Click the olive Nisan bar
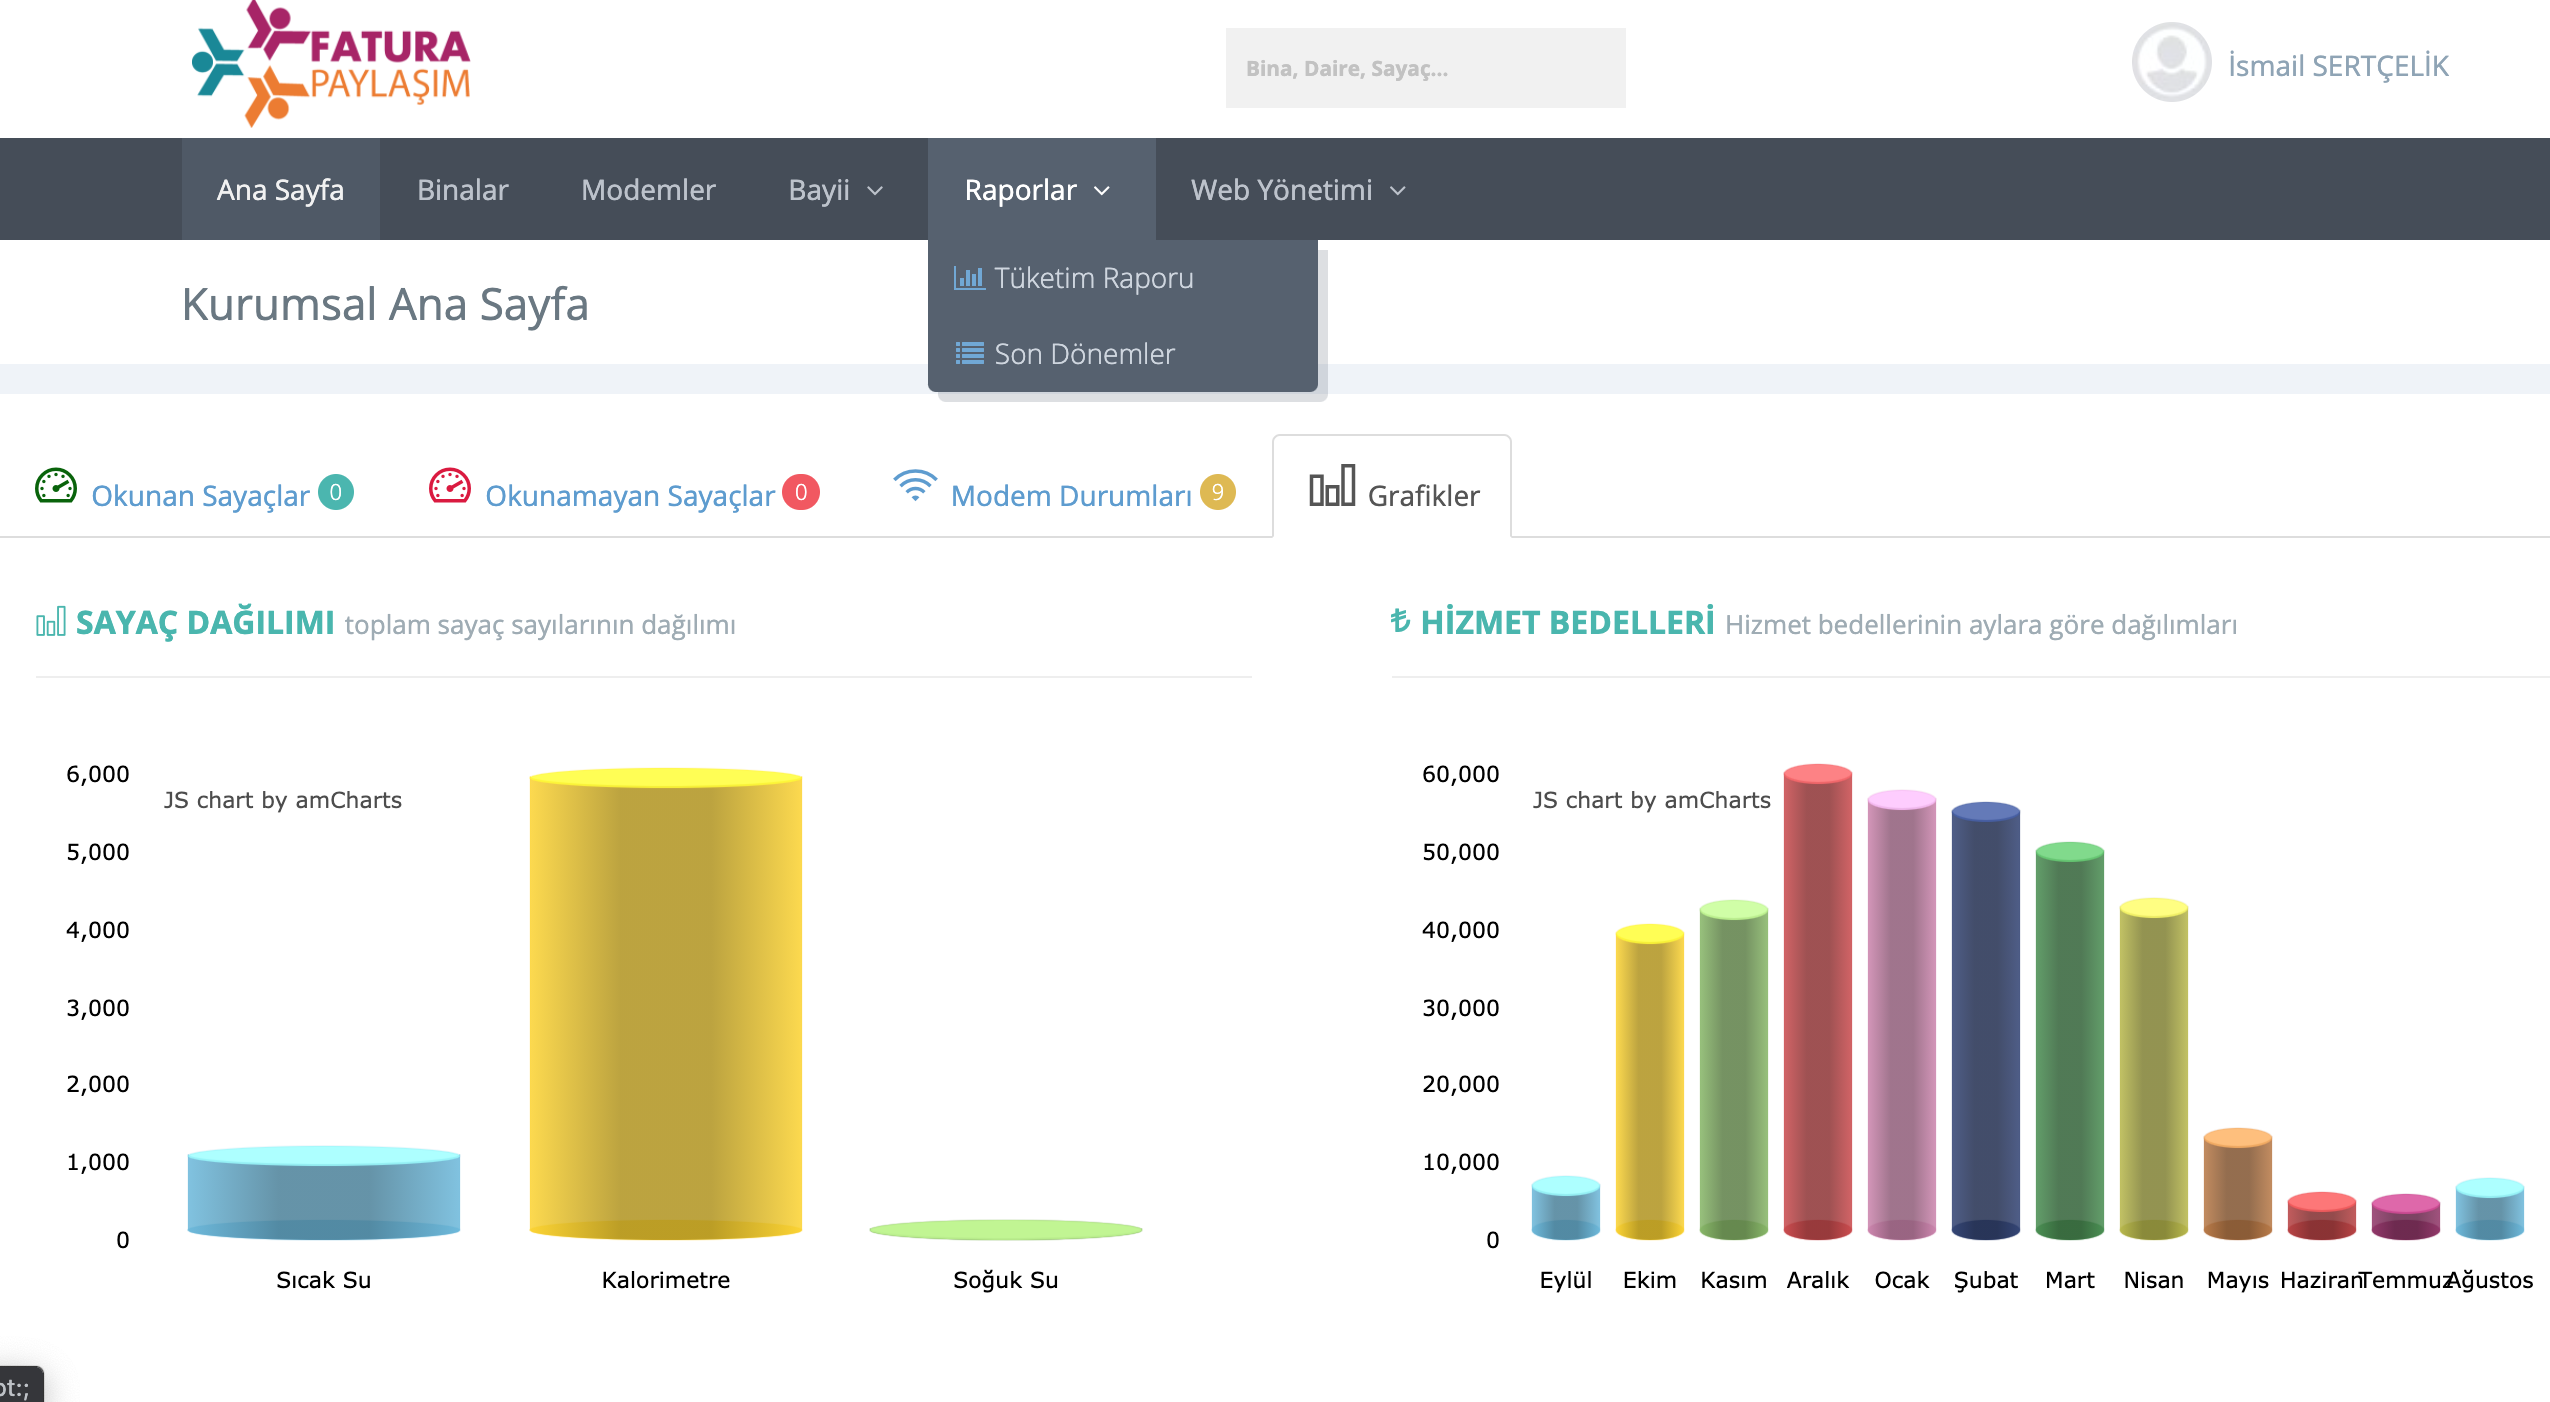The width and height of the screenshot is (2550, 1402). (2154, 1070)
